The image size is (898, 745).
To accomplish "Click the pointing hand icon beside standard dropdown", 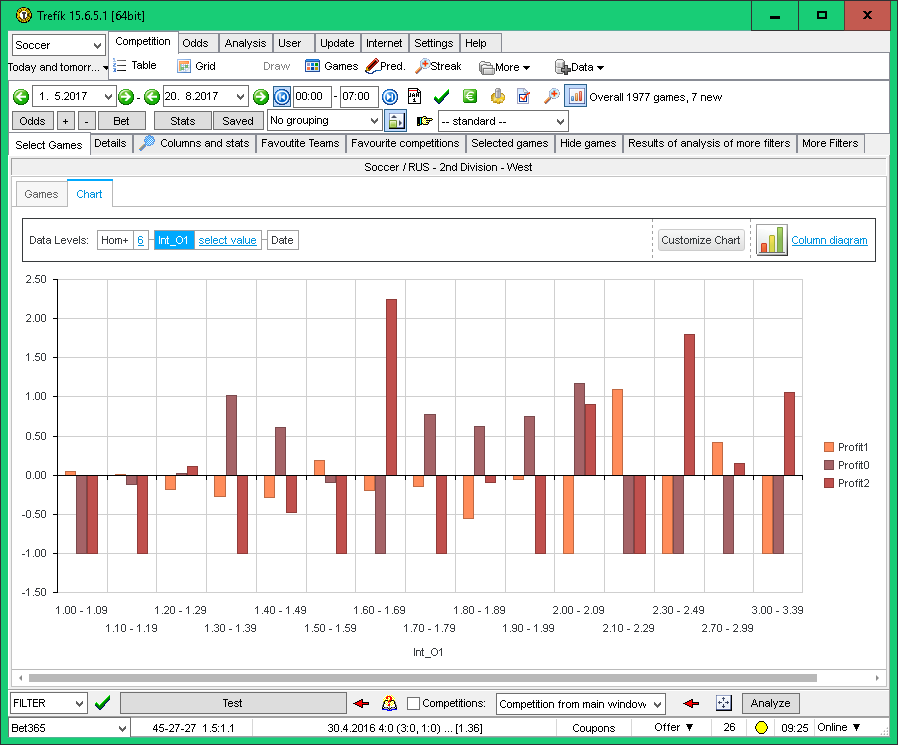I will tap(425, 121).
